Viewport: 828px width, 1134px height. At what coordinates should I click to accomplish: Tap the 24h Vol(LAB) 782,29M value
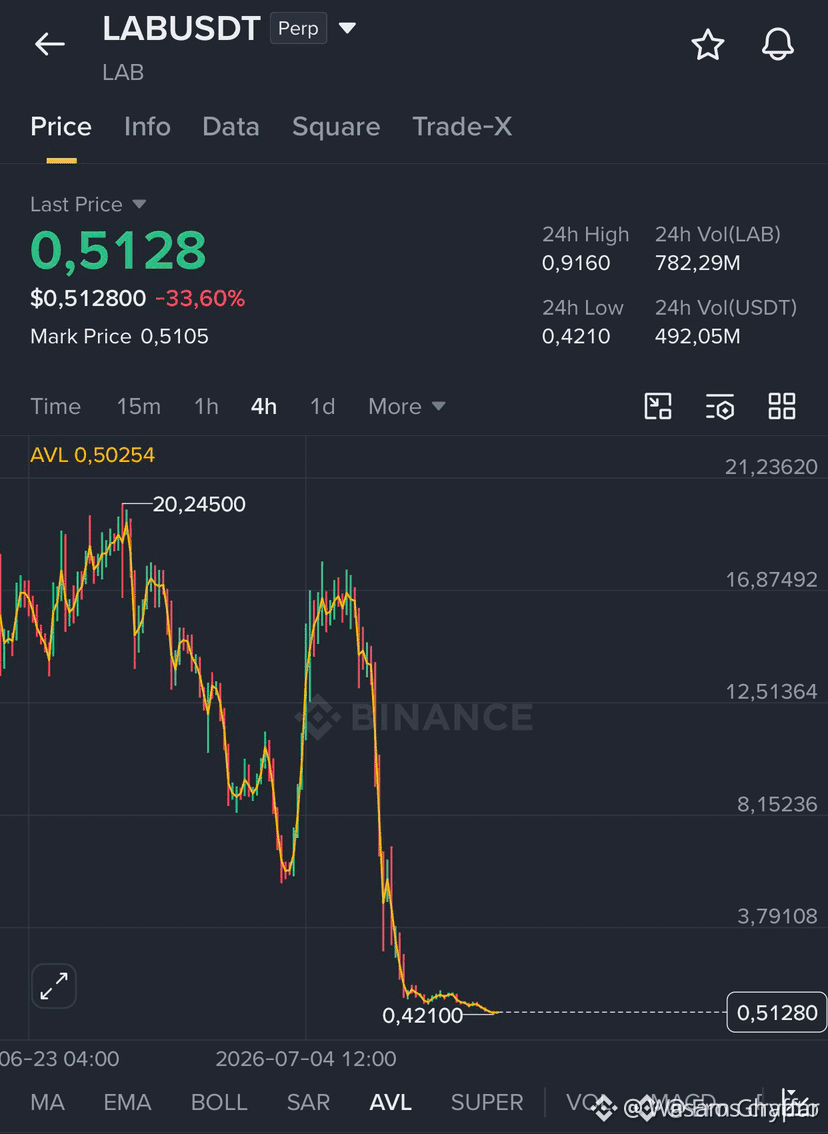tap(698, 263)
